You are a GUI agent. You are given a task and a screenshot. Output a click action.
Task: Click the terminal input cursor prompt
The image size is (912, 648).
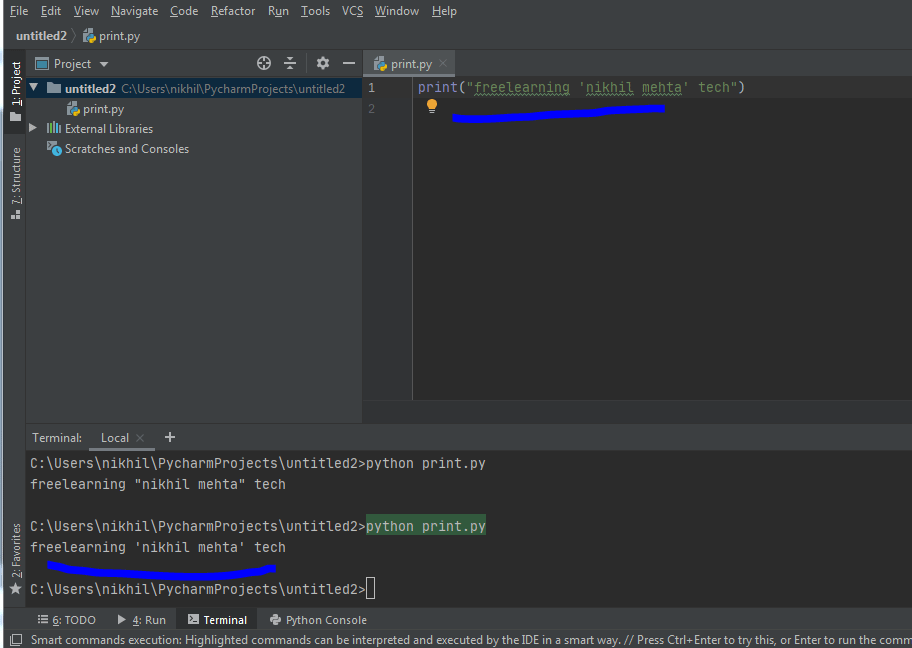pyautogui.click(x=370, y=589)
